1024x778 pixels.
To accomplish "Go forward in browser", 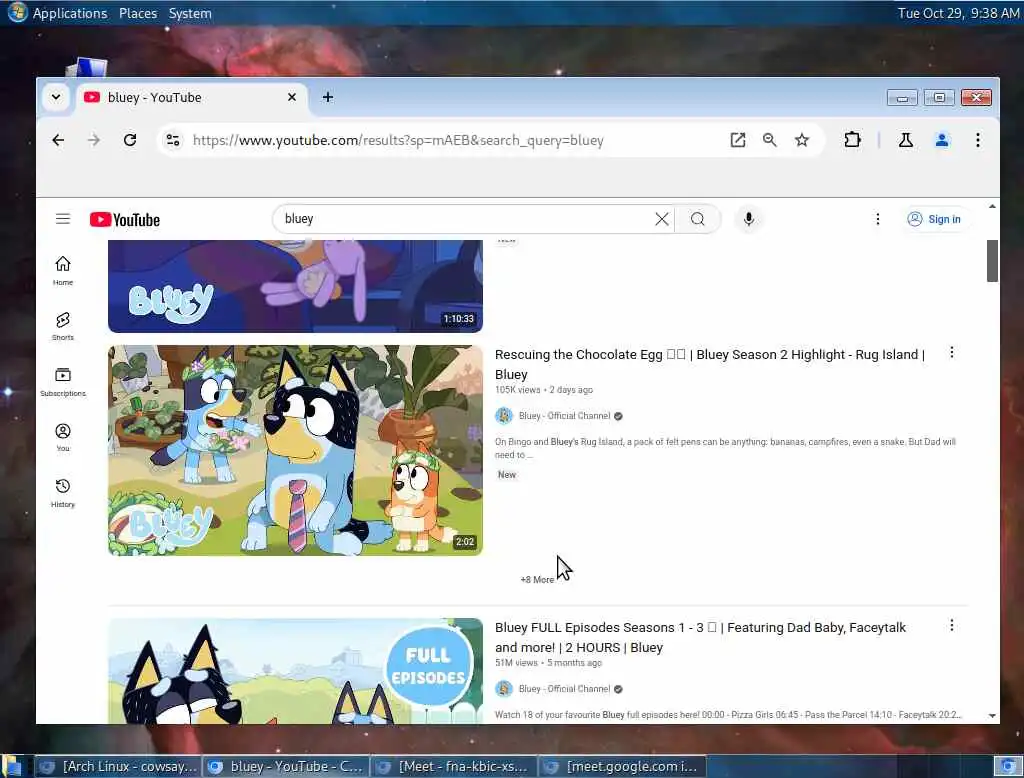I will 94,140.
